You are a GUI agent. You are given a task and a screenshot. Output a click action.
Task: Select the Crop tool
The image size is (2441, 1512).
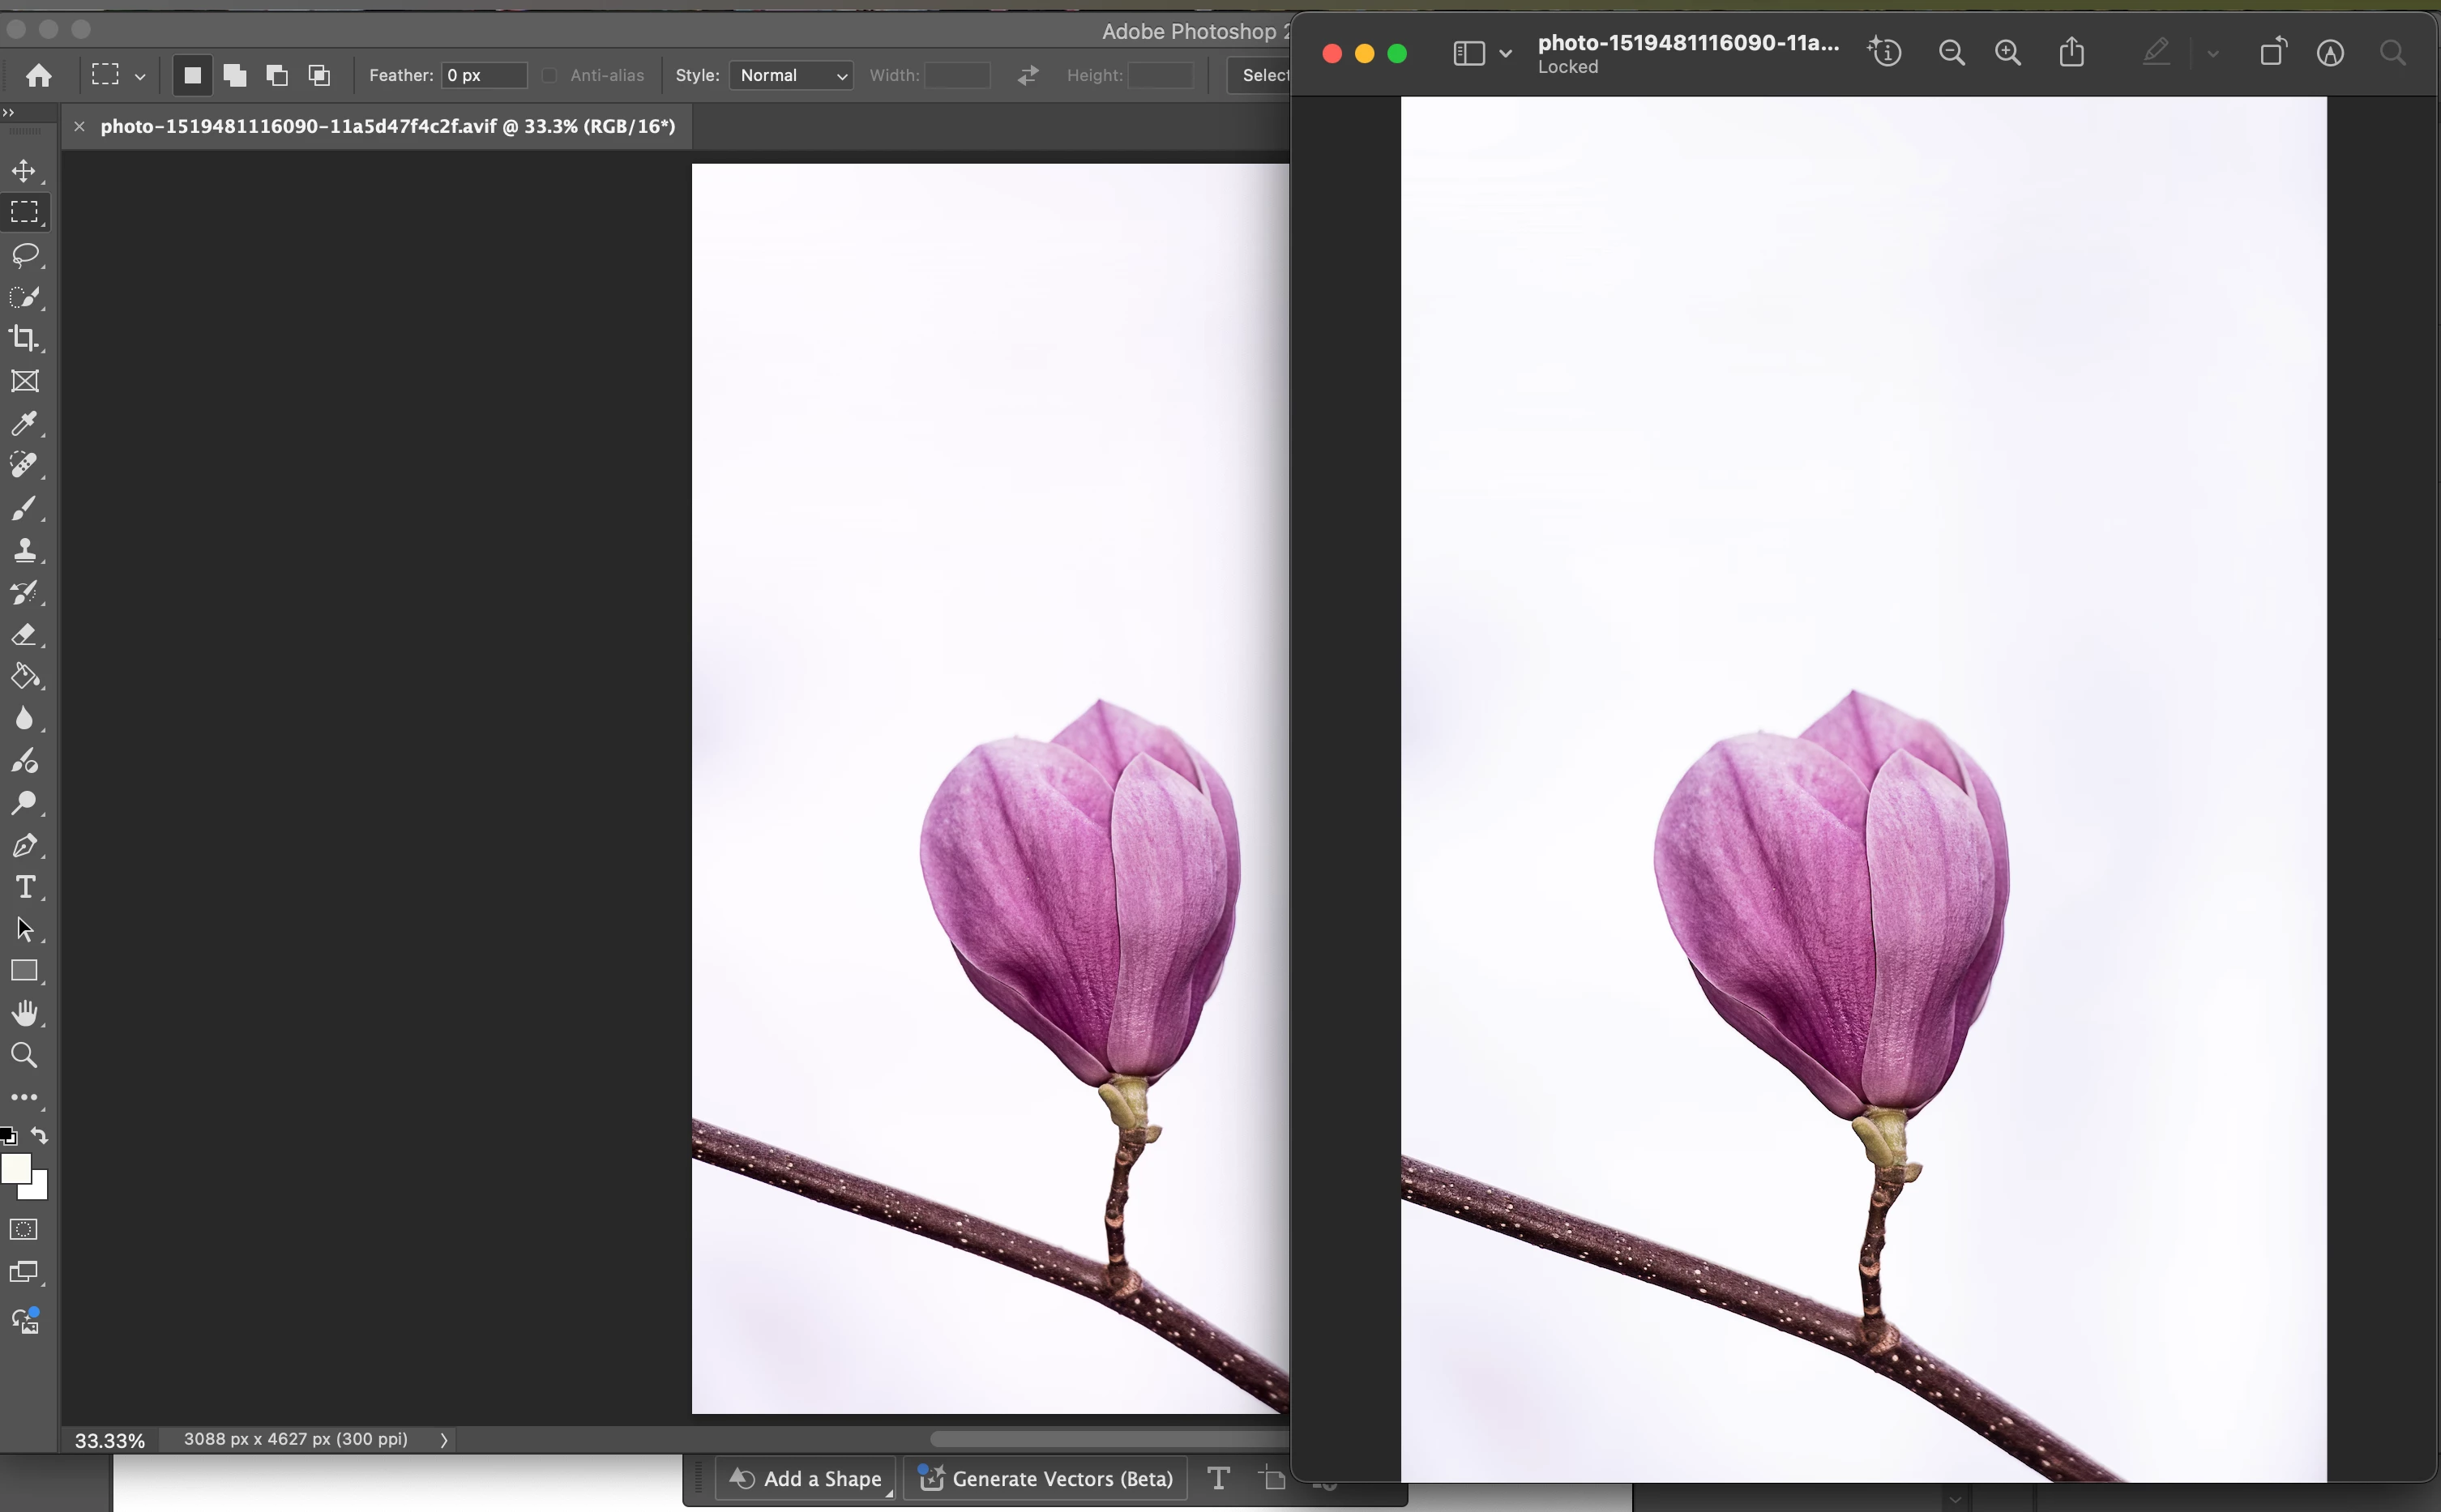coord(25,339)
